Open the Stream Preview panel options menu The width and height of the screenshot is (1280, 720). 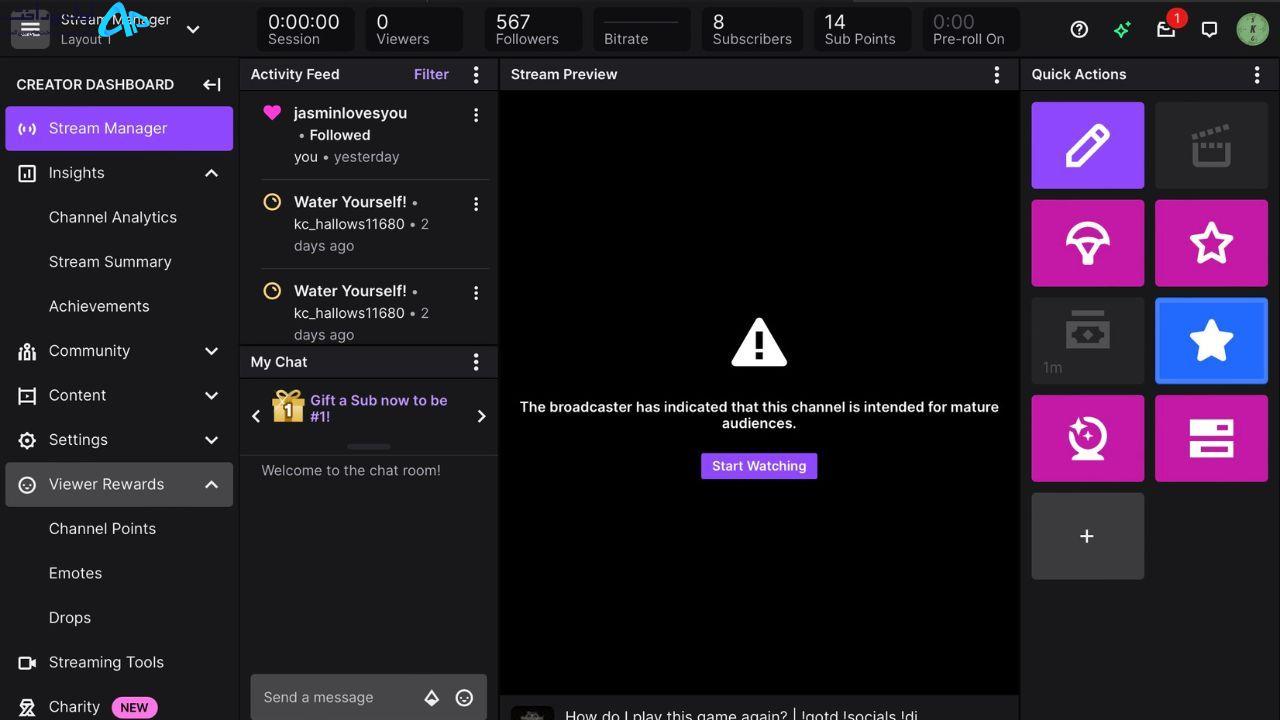point(996,75)
